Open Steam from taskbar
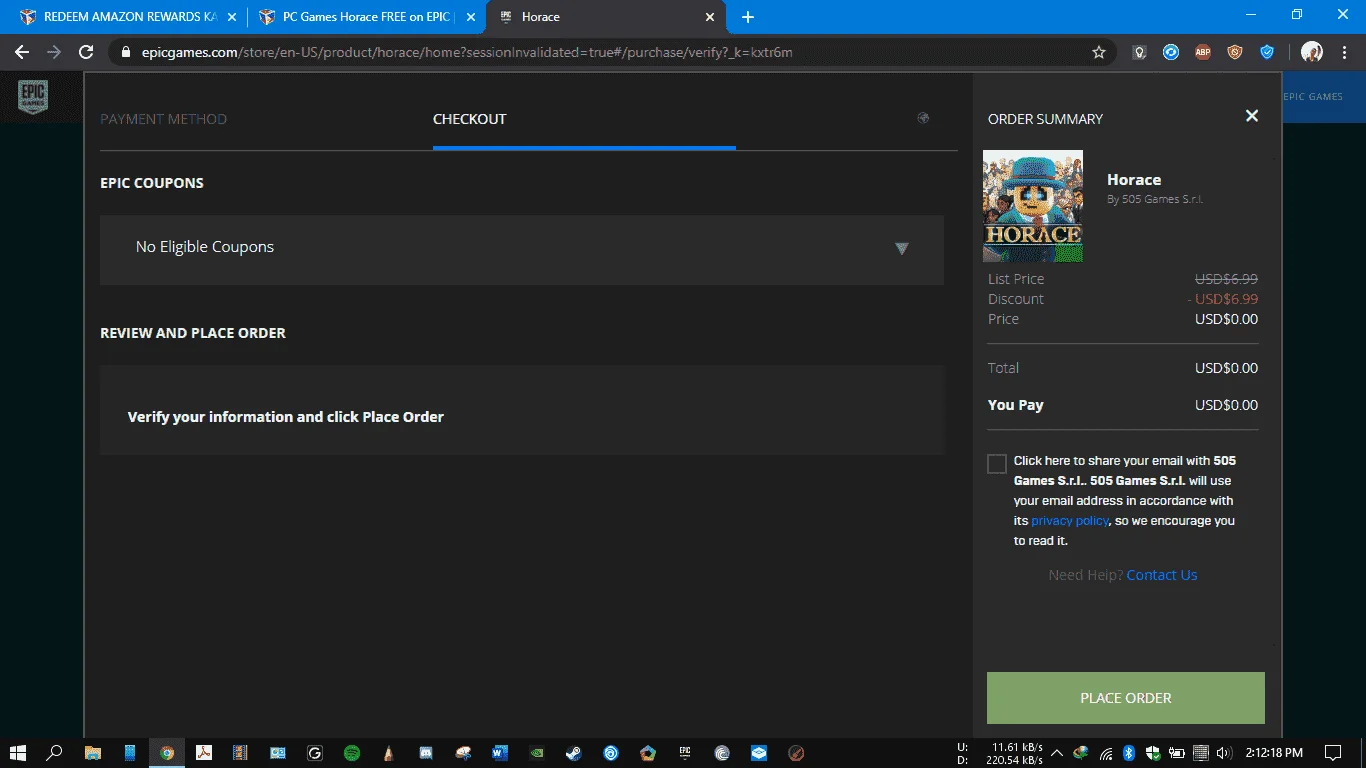1366x768 pixels. tap(574, 753)
